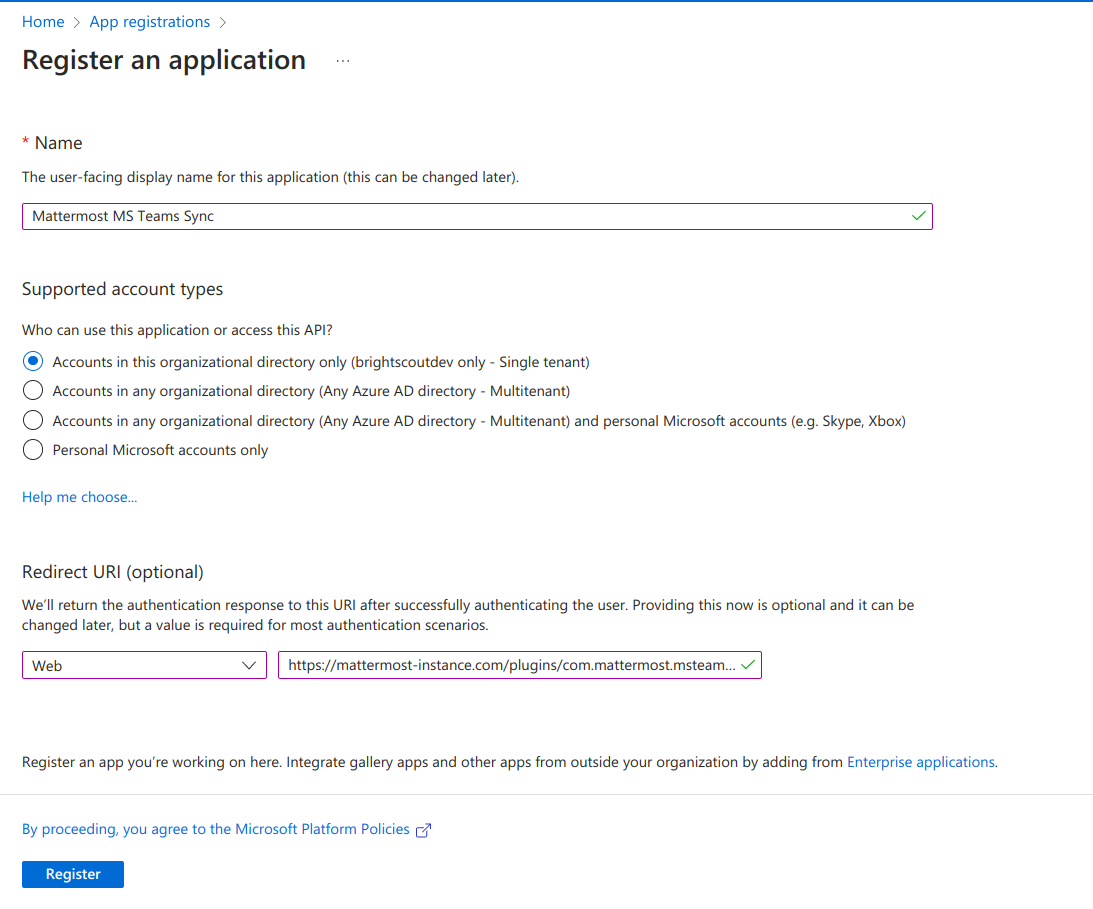Navigate to Home via the breadcrumb
The image size is (1093, 909).
click(43, 21)
